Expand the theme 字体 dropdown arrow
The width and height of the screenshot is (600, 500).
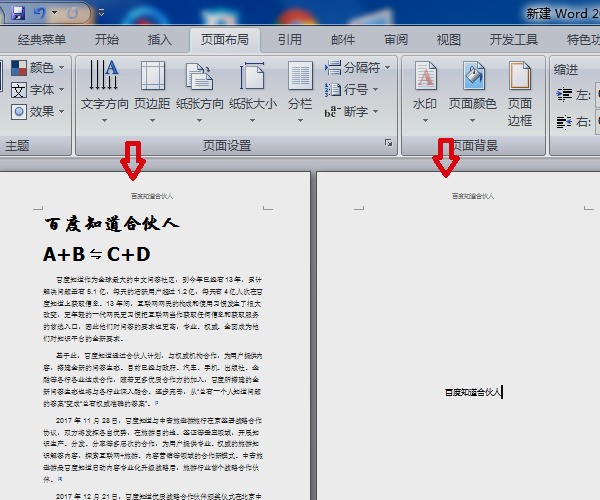point(62,90)
